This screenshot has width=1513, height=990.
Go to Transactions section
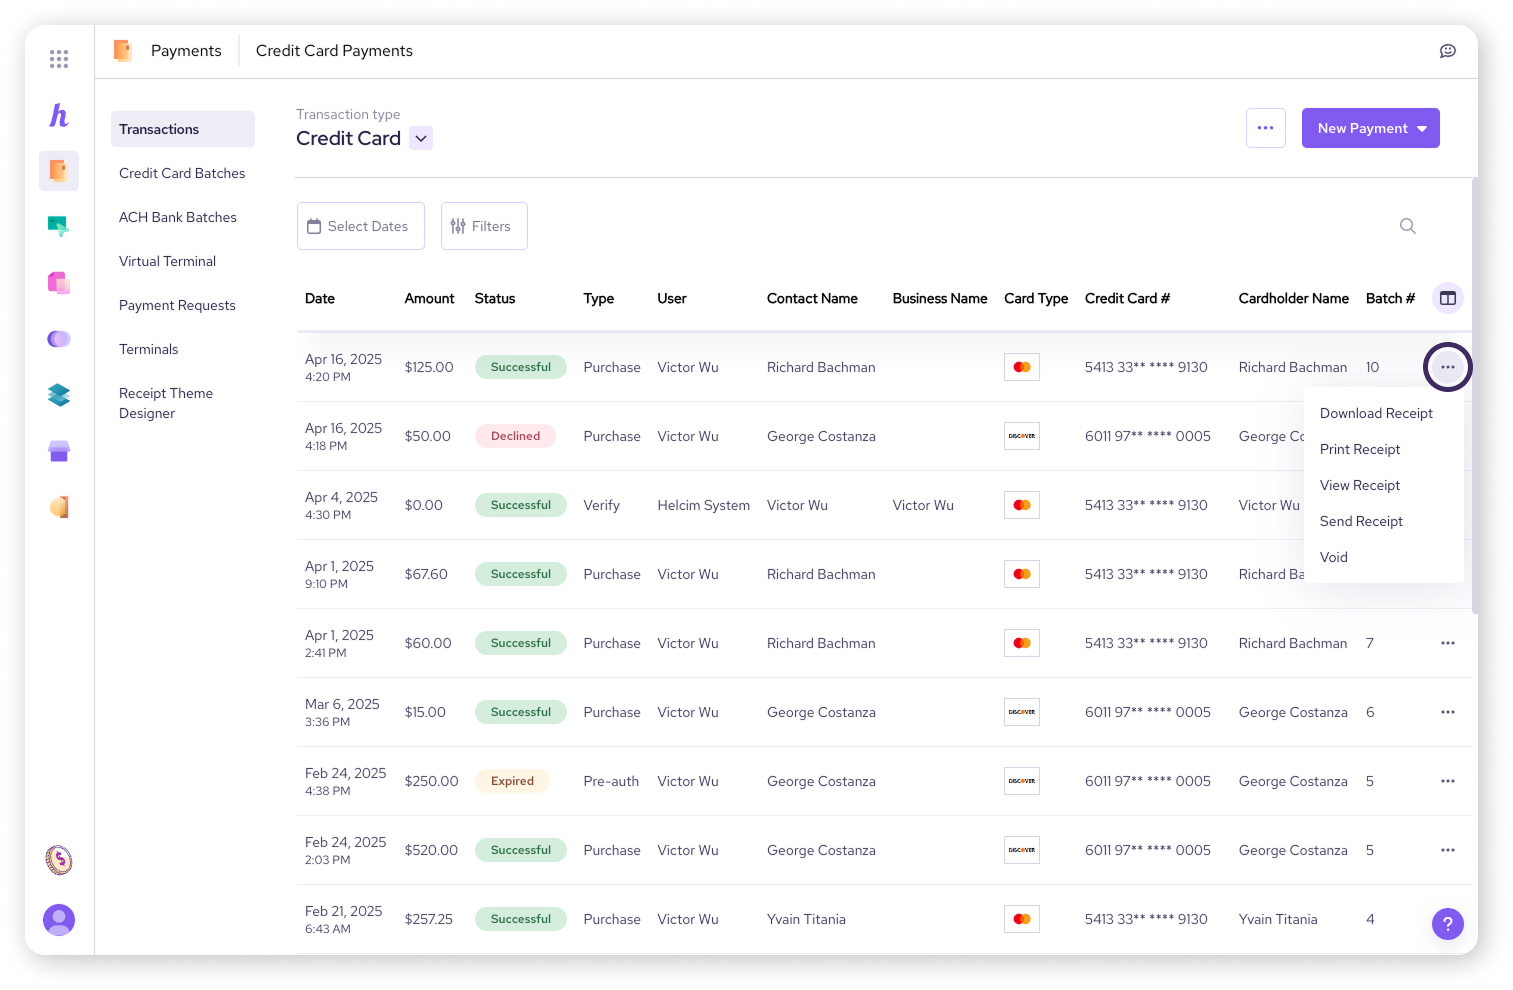pos(183,129)
